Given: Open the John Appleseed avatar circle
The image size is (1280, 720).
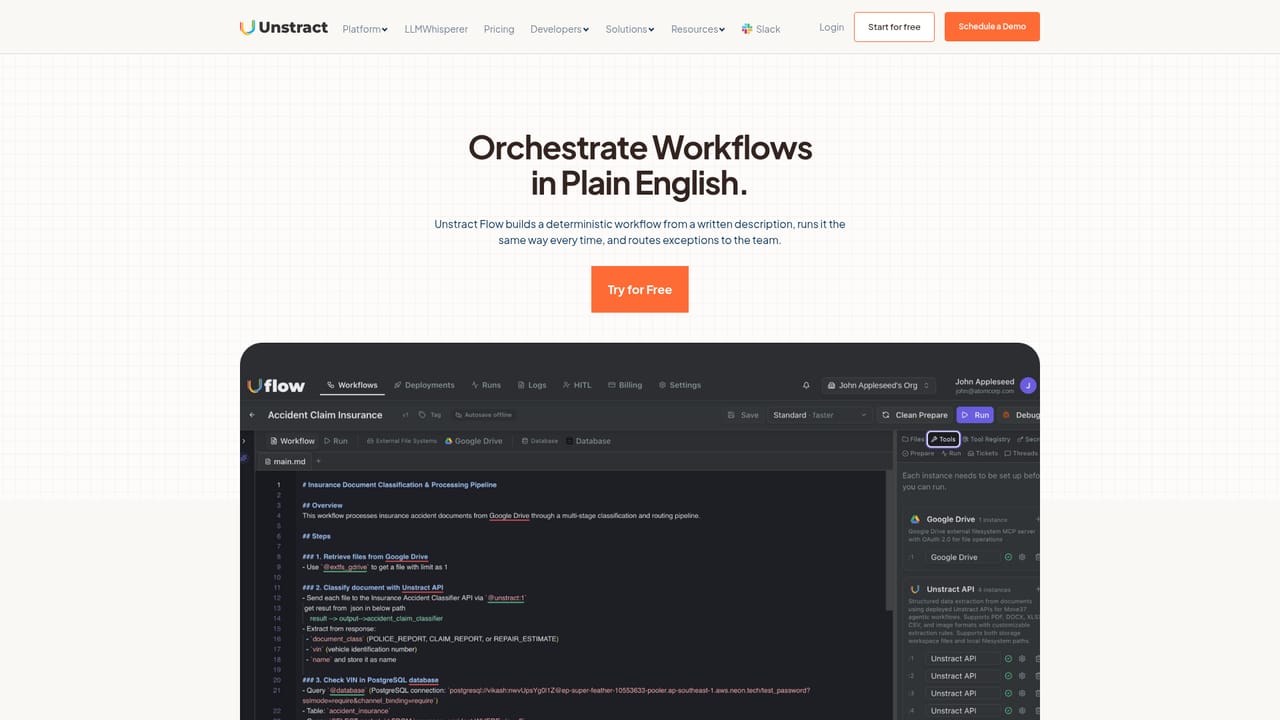Looking at the screenshot, I should point(1029,385).
